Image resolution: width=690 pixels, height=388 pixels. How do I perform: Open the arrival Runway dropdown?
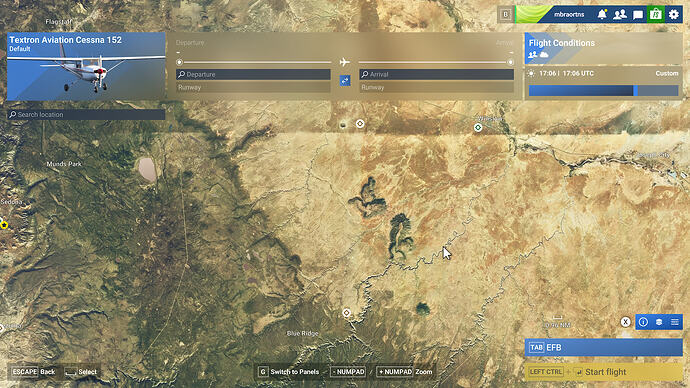pyautogui.click(x=437, y=88)
